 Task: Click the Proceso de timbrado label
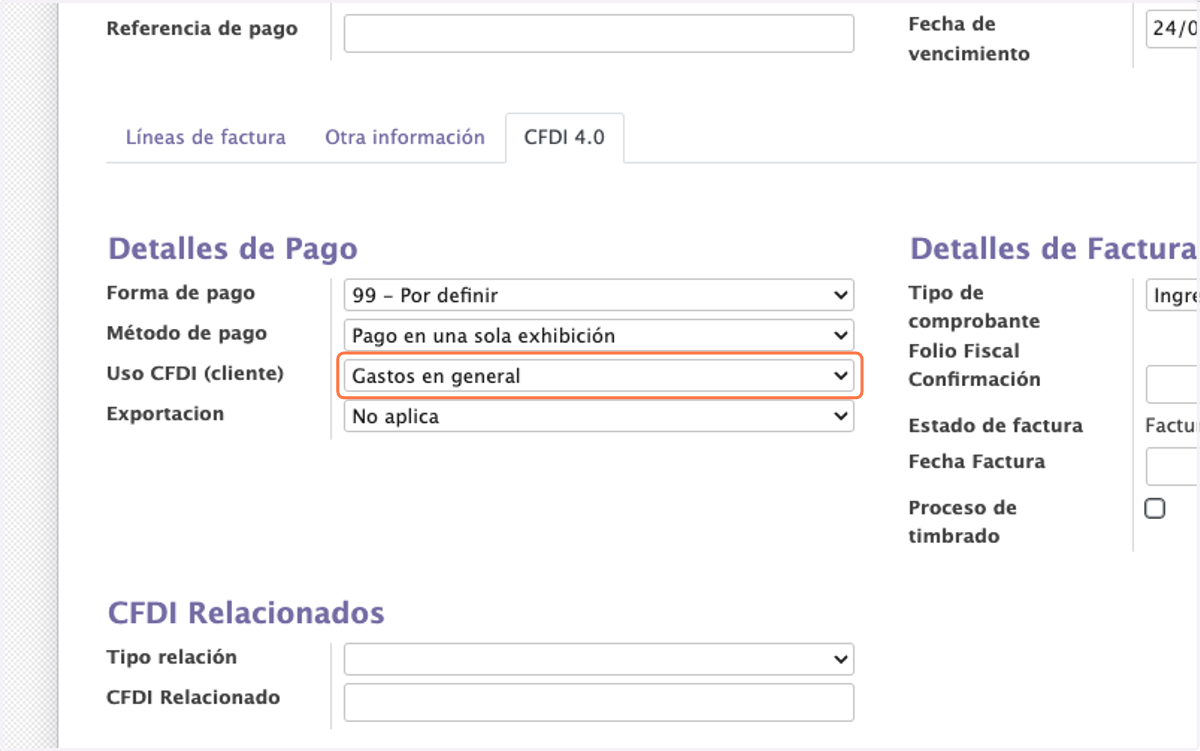[x=963, y=521]
